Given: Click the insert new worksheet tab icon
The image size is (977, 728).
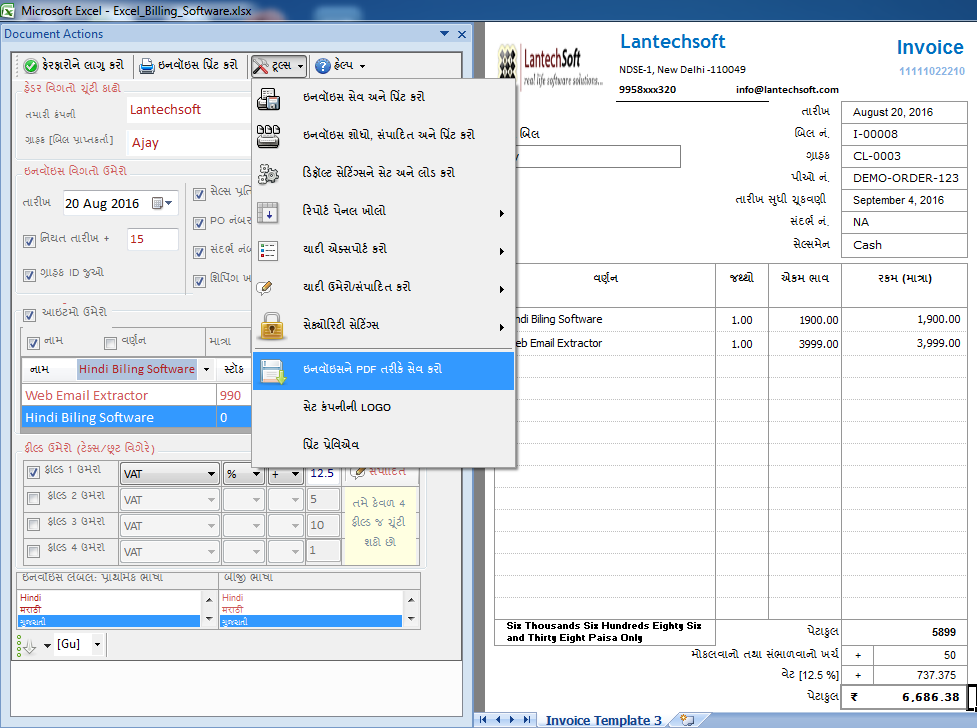Looking at the screenshot, I should pyautogui.click(x=687, y=720).
